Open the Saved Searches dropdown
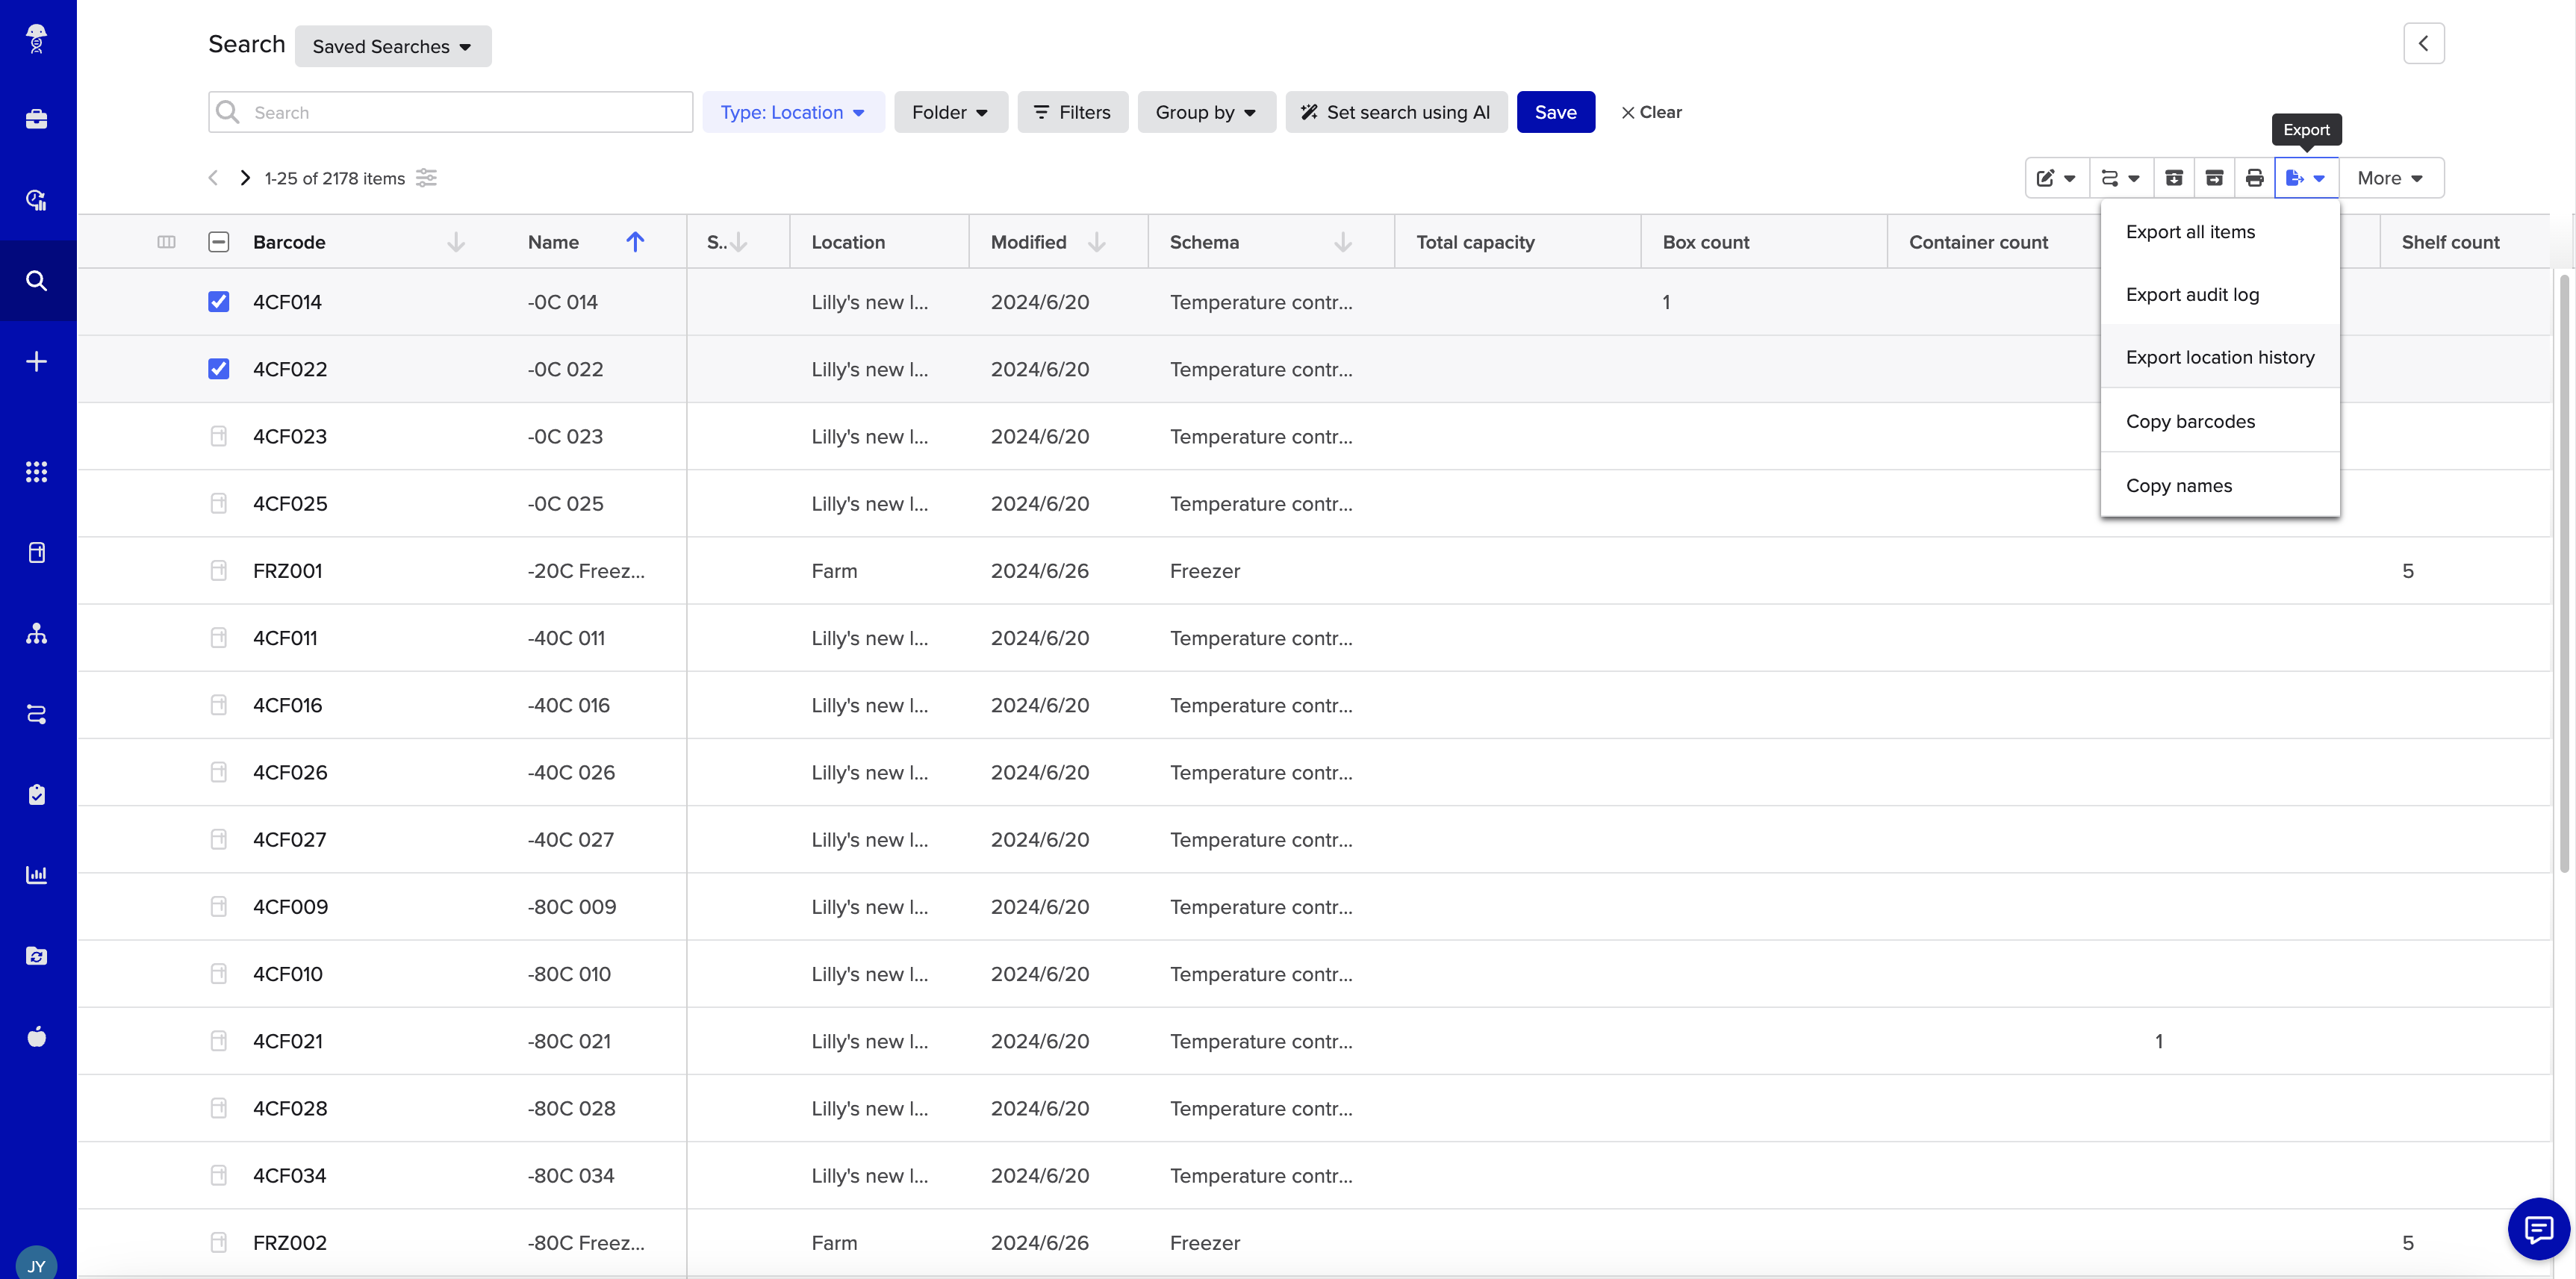The width and height of the screenshot is (2576, 1279). (x=393, y=46)
